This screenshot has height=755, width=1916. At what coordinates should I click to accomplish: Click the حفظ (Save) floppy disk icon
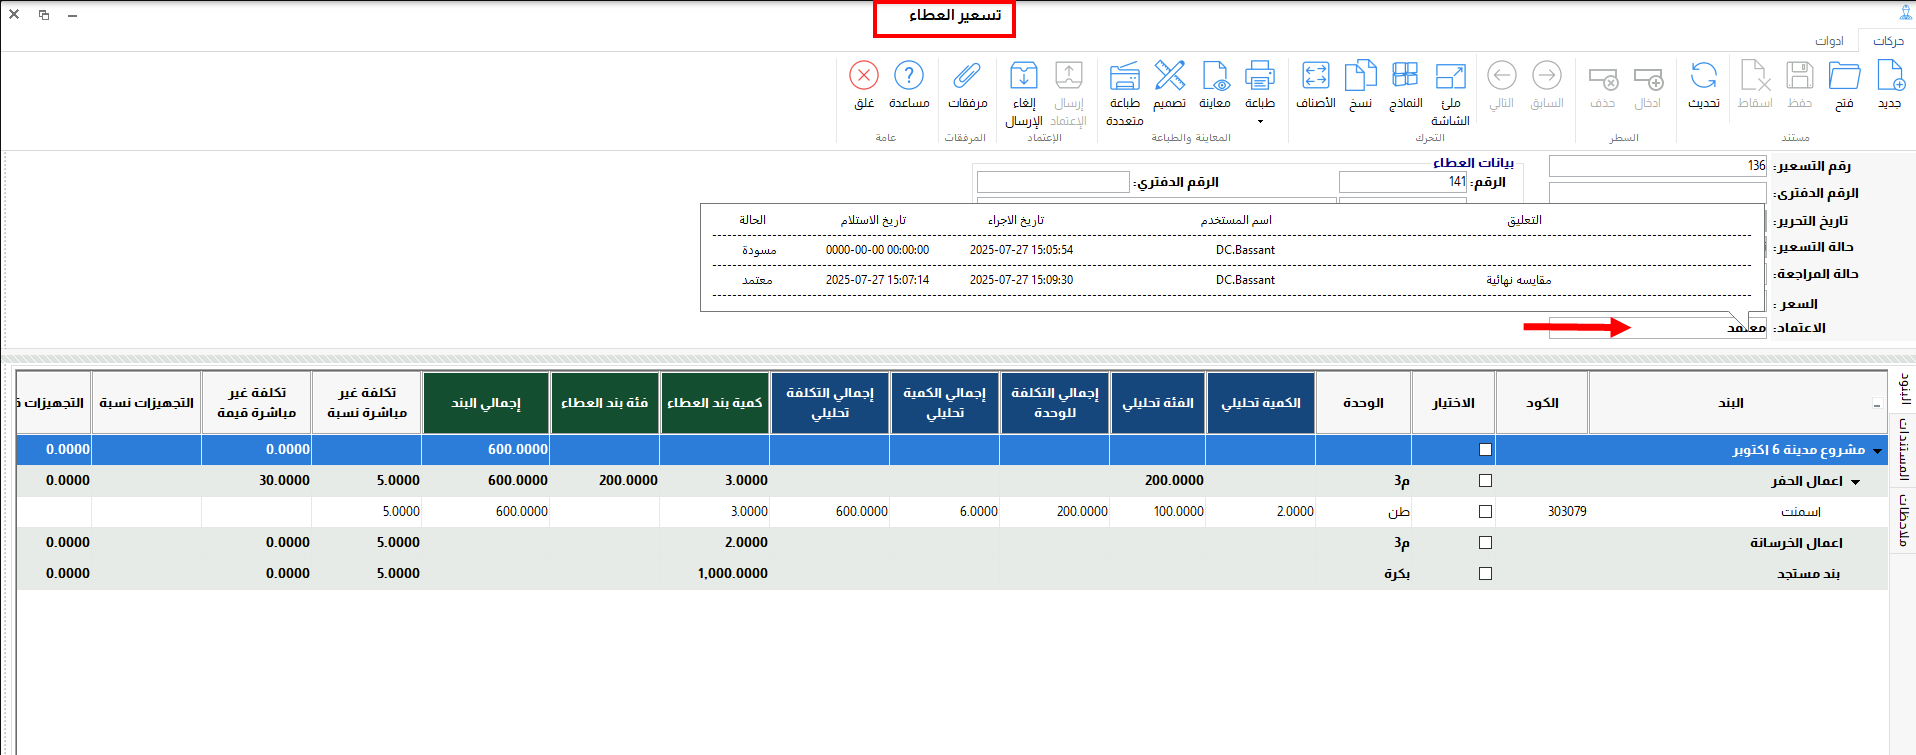coord(1800,76)
